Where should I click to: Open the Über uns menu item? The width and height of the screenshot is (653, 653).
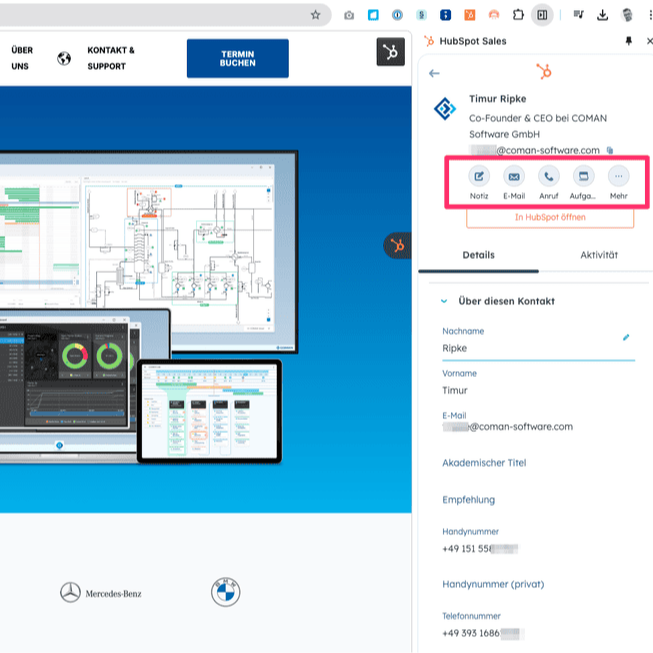pos(22,58)
